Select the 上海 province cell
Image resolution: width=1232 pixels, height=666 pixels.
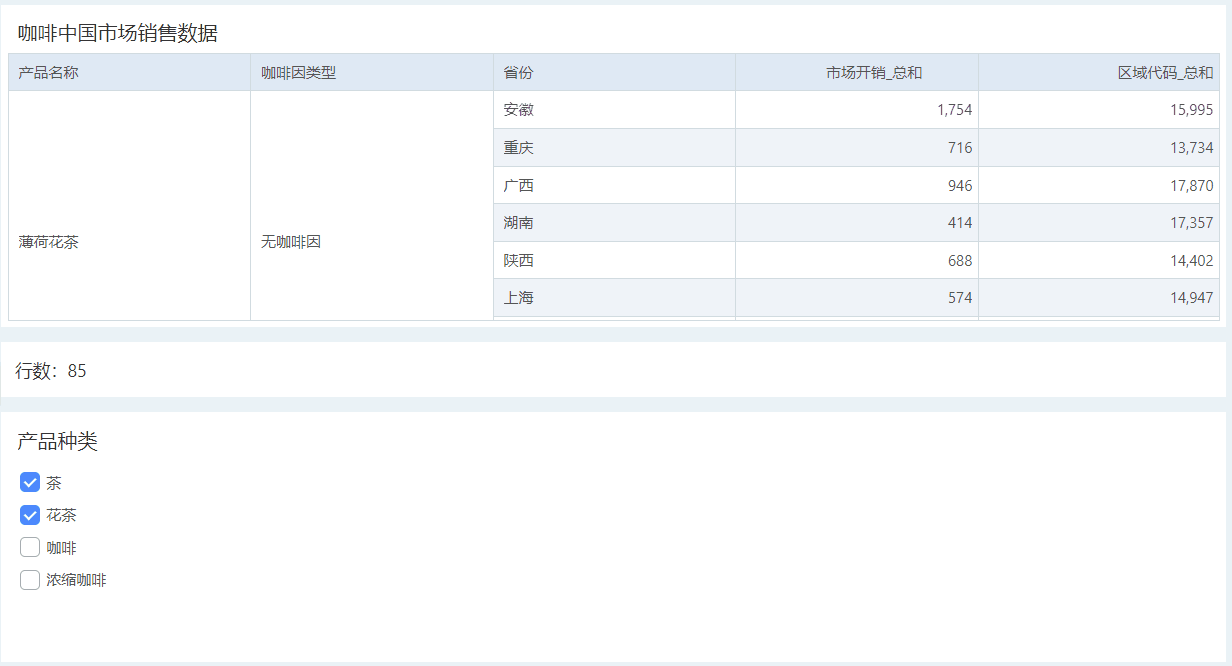point(614,298)
